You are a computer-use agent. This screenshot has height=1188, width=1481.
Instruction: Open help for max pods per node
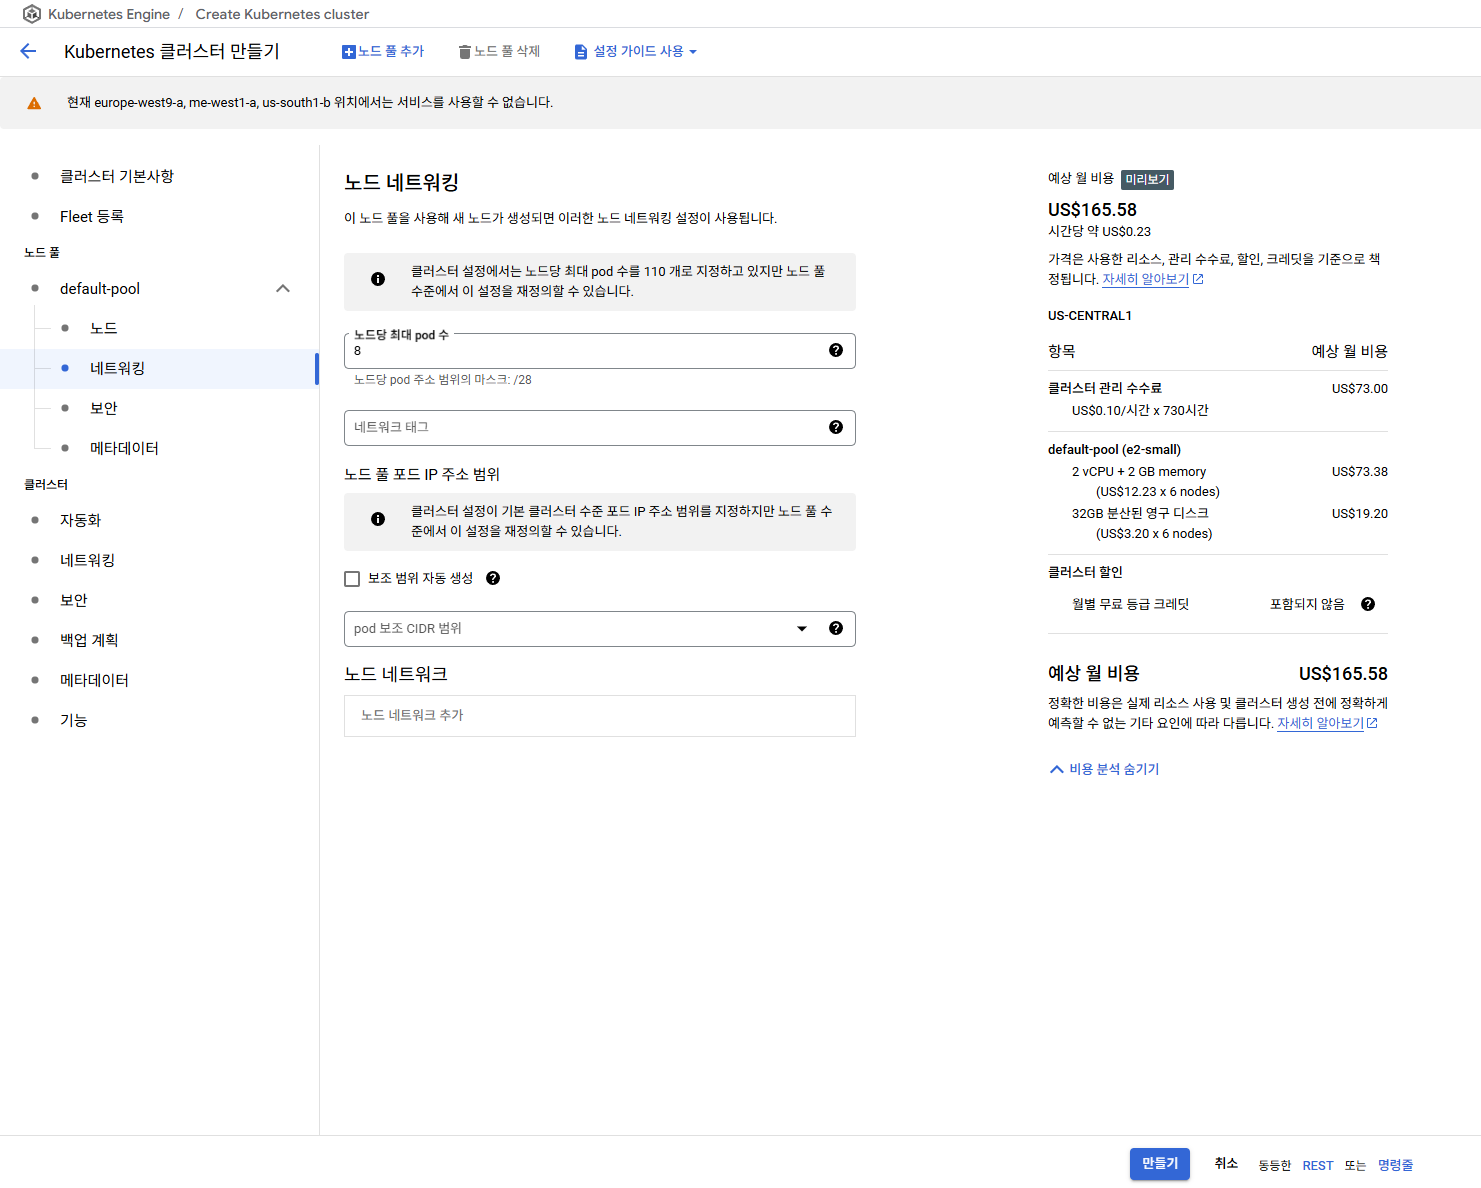pos(836,350)
